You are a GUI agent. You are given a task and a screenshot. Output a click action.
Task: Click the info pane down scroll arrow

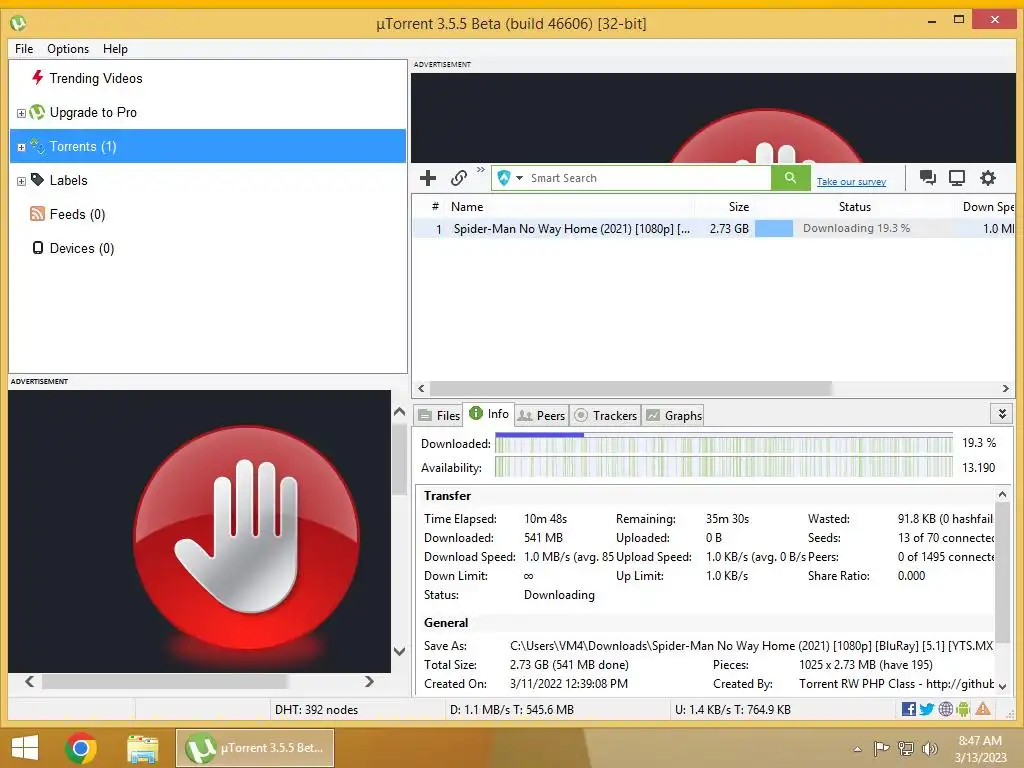click(x=1002, y=687)
